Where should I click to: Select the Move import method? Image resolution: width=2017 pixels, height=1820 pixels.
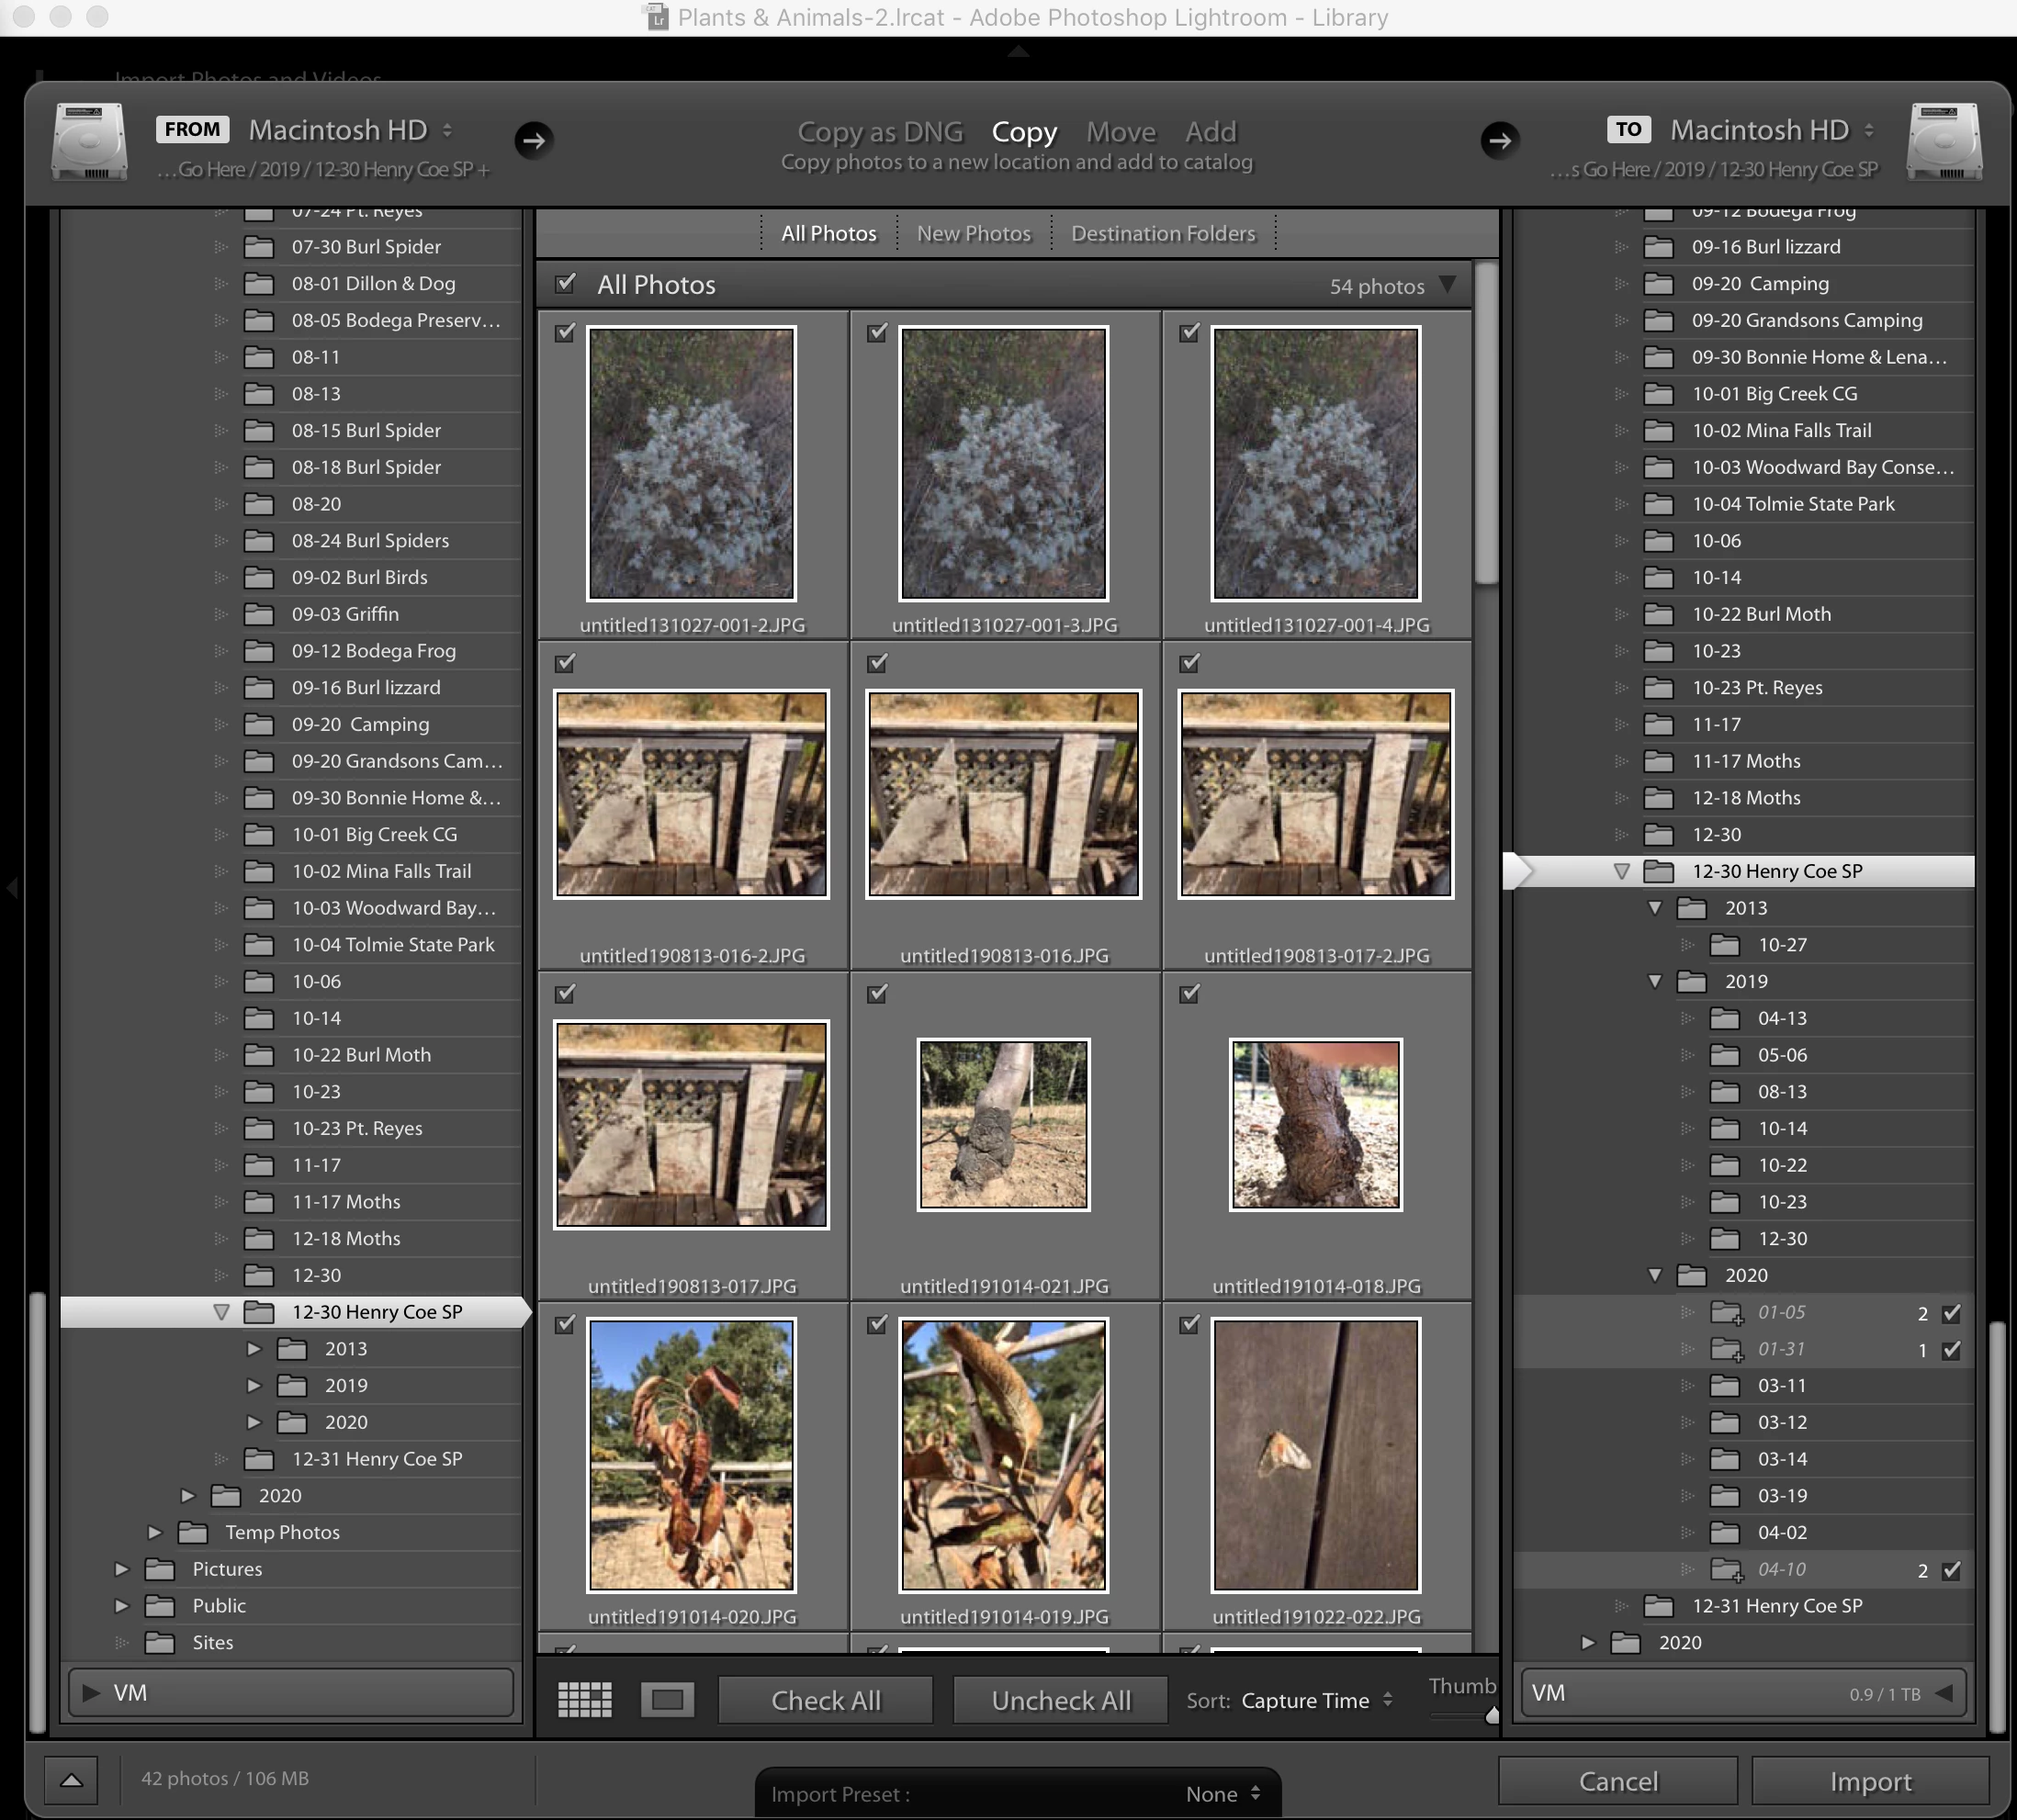[1120, 132]
